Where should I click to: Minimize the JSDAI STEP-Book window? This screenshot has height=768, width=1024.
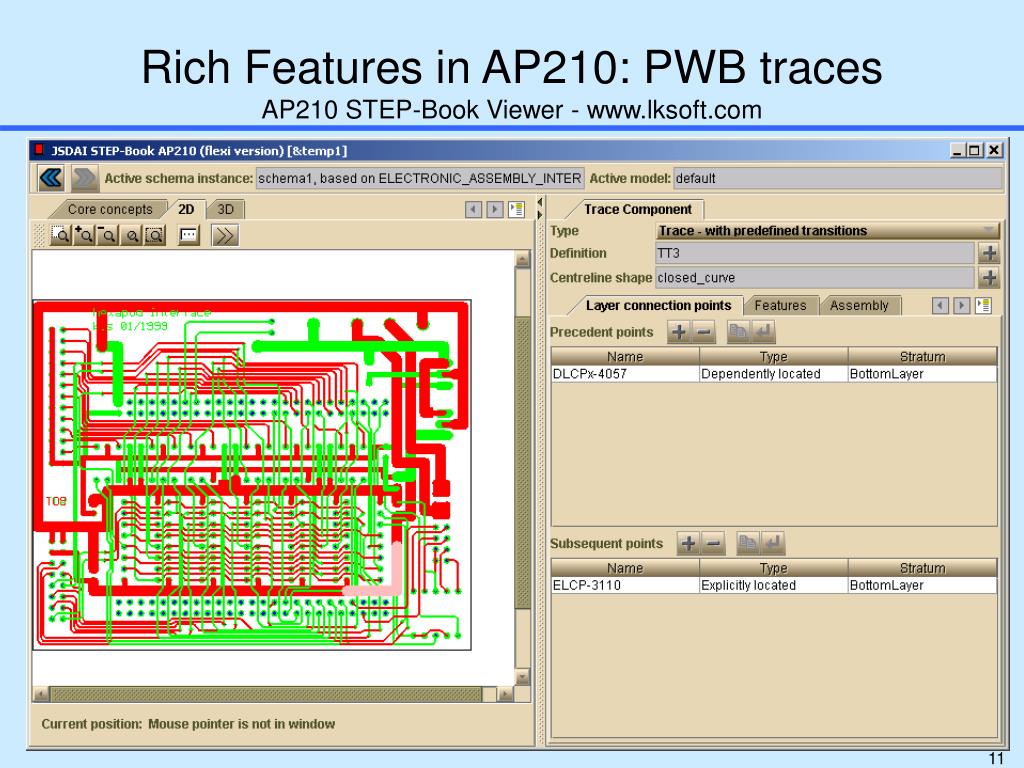(x=958, y=150)
